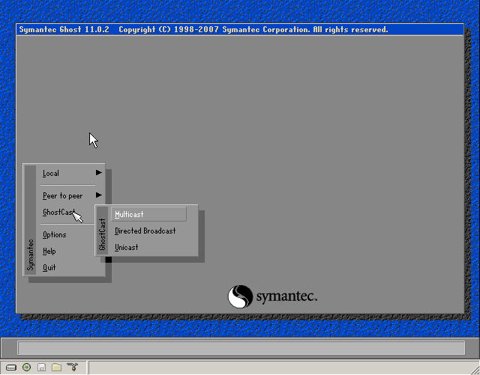Open Options in the Symantec menu

(x=54, y=235)
